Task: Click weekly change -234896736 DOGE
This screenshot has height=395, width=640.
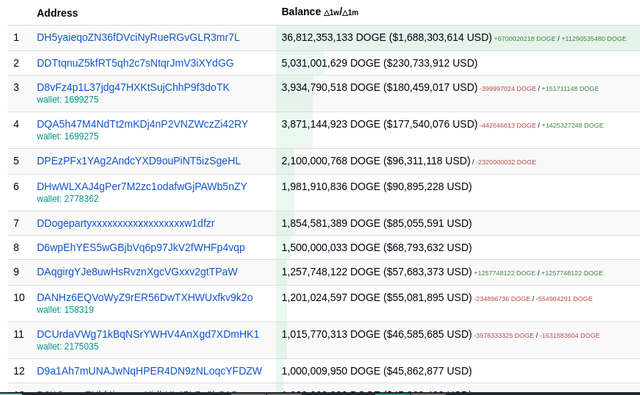Action: [x=502, y=299]
